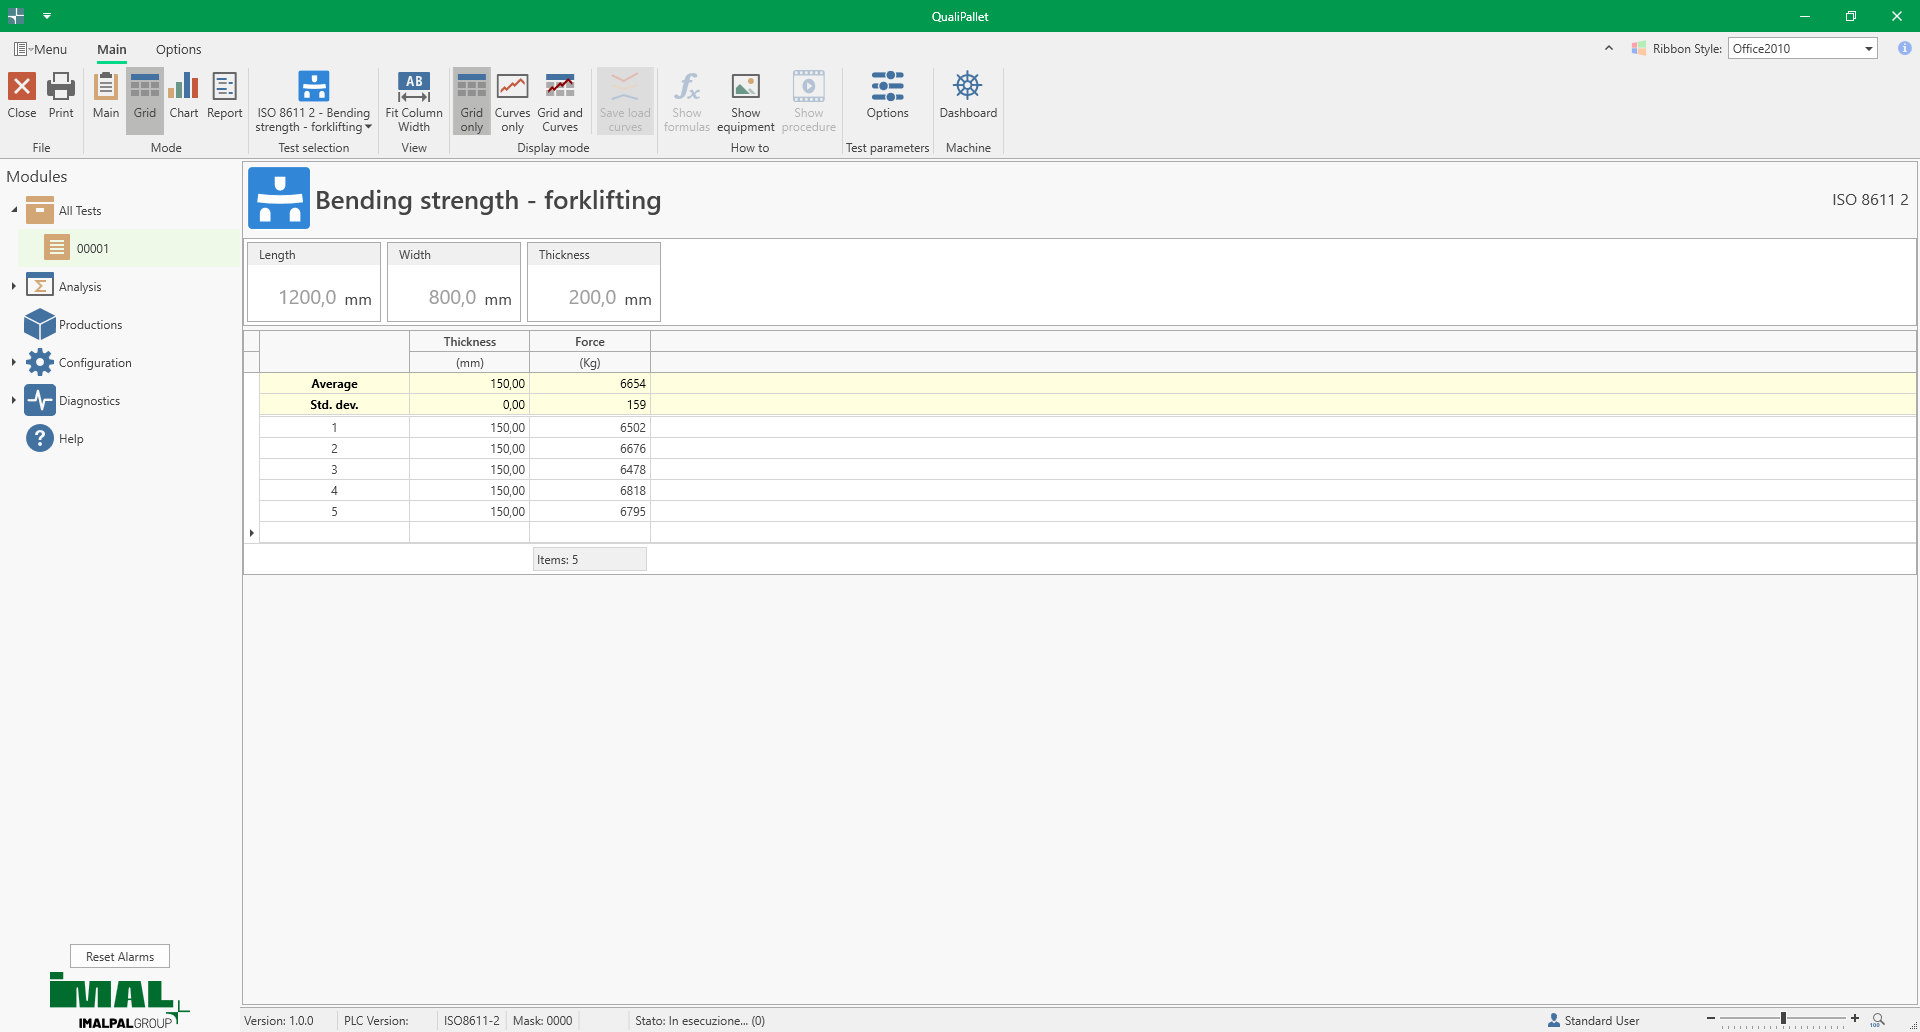
Task: Open the Report view
Action: [224, 96]
